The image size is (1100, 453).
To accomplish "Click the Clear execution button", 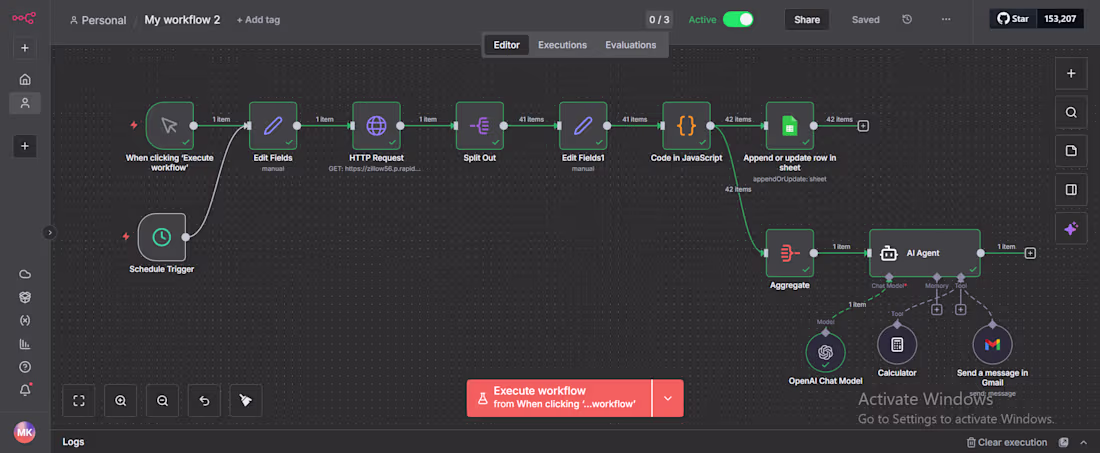I will pyautogui.click(x=1007, y=442).
